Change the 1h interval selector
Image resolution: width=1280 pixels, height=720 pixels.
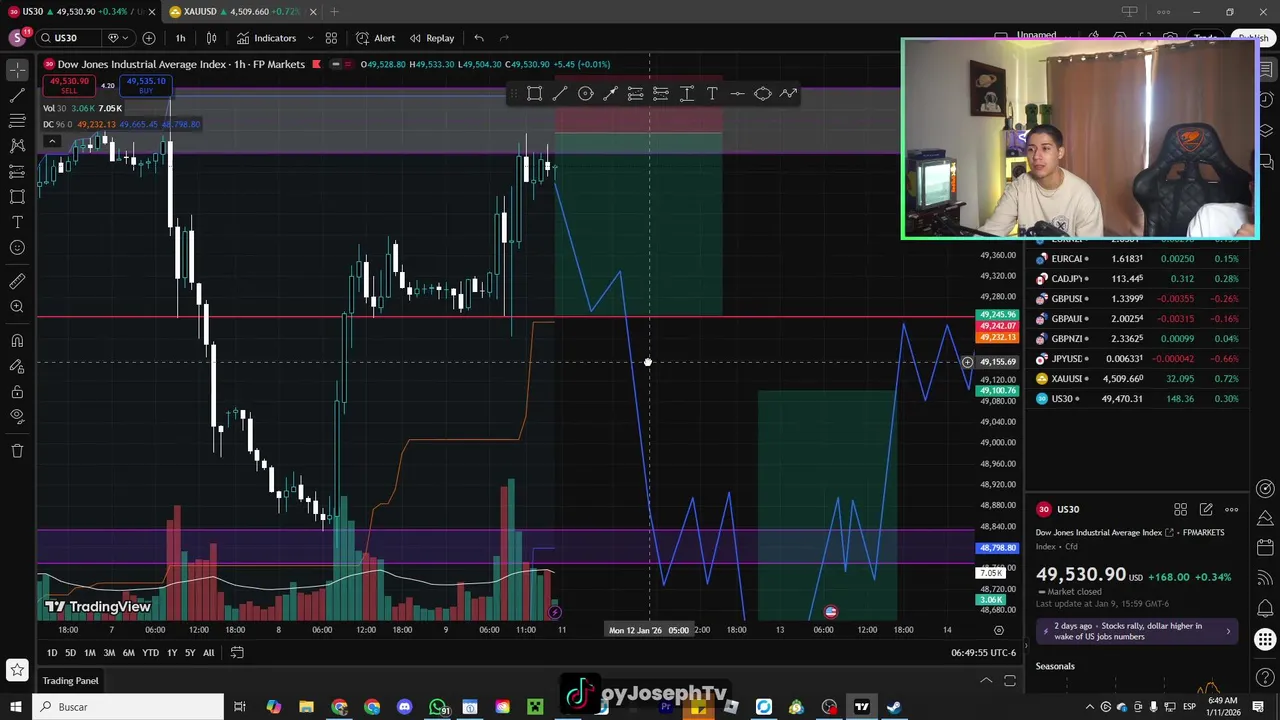(181, 38)
